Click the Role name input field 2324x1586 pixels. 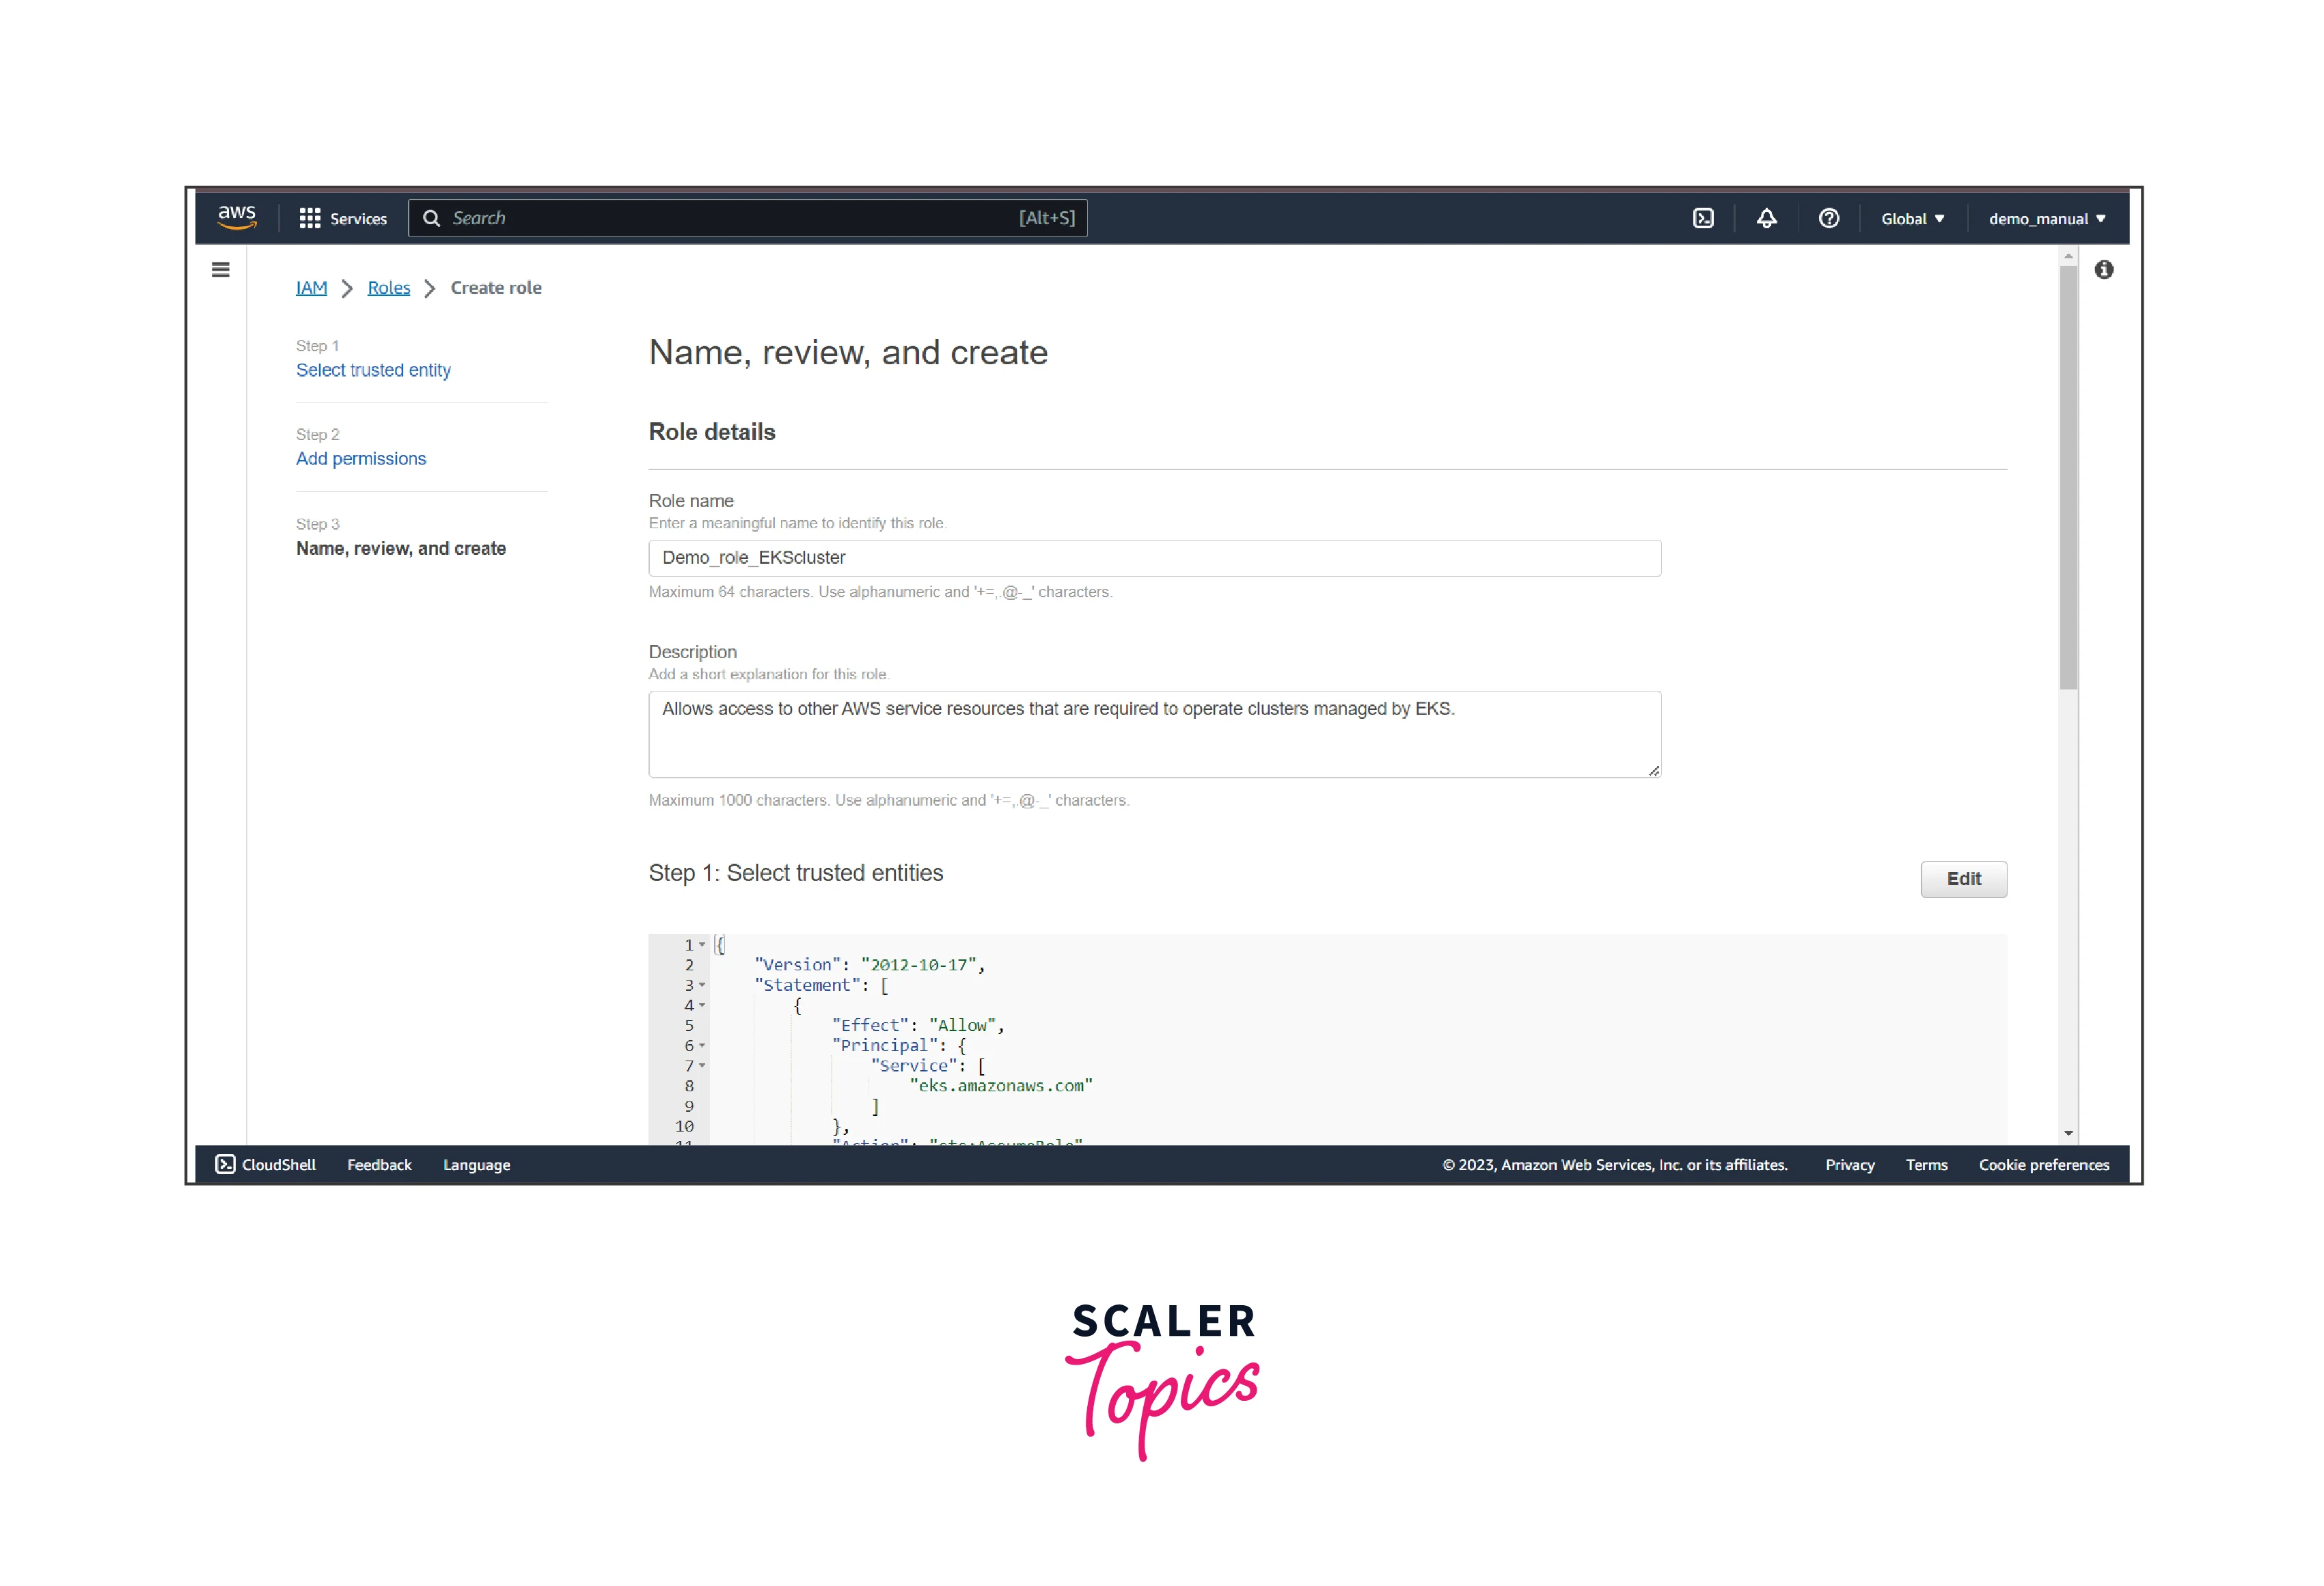point(1154,558)
